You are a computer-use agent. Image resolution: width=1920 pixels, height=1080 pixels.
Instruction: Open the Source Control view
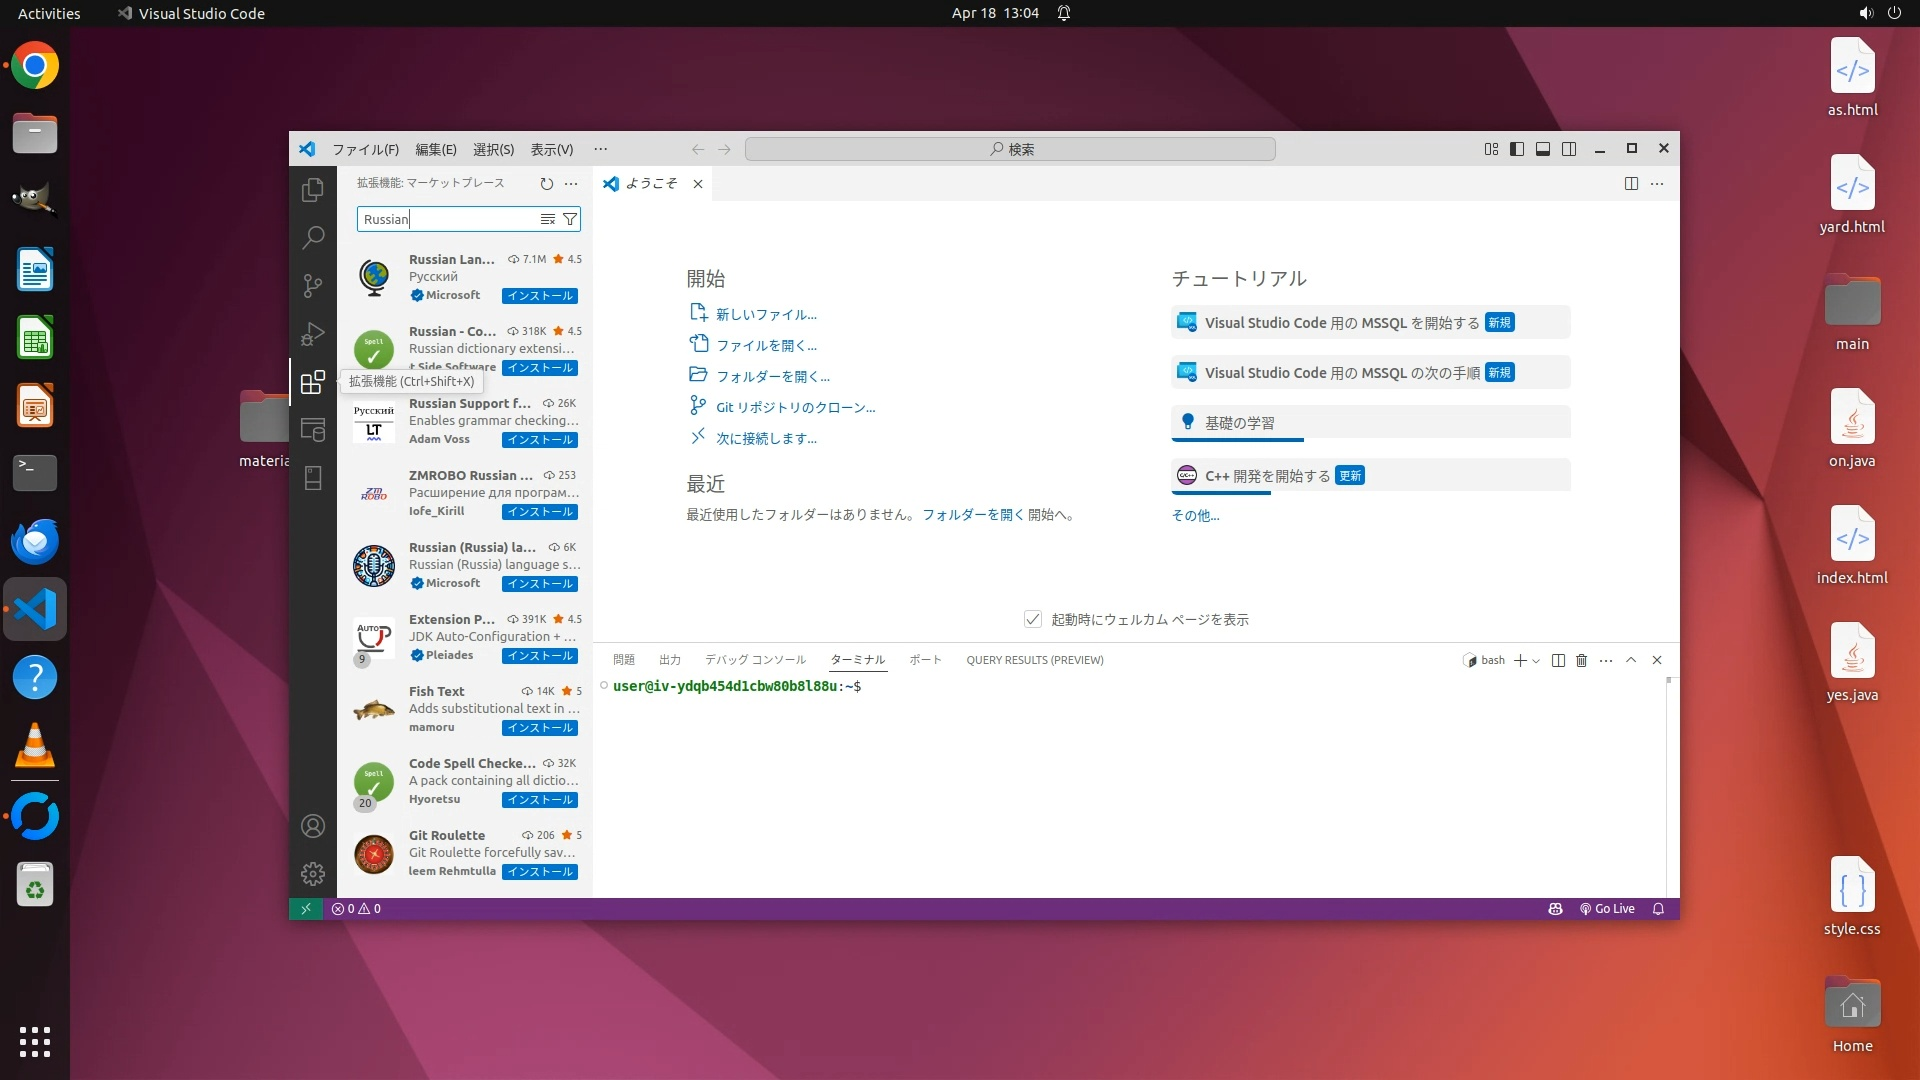click(x=313, y=286)
